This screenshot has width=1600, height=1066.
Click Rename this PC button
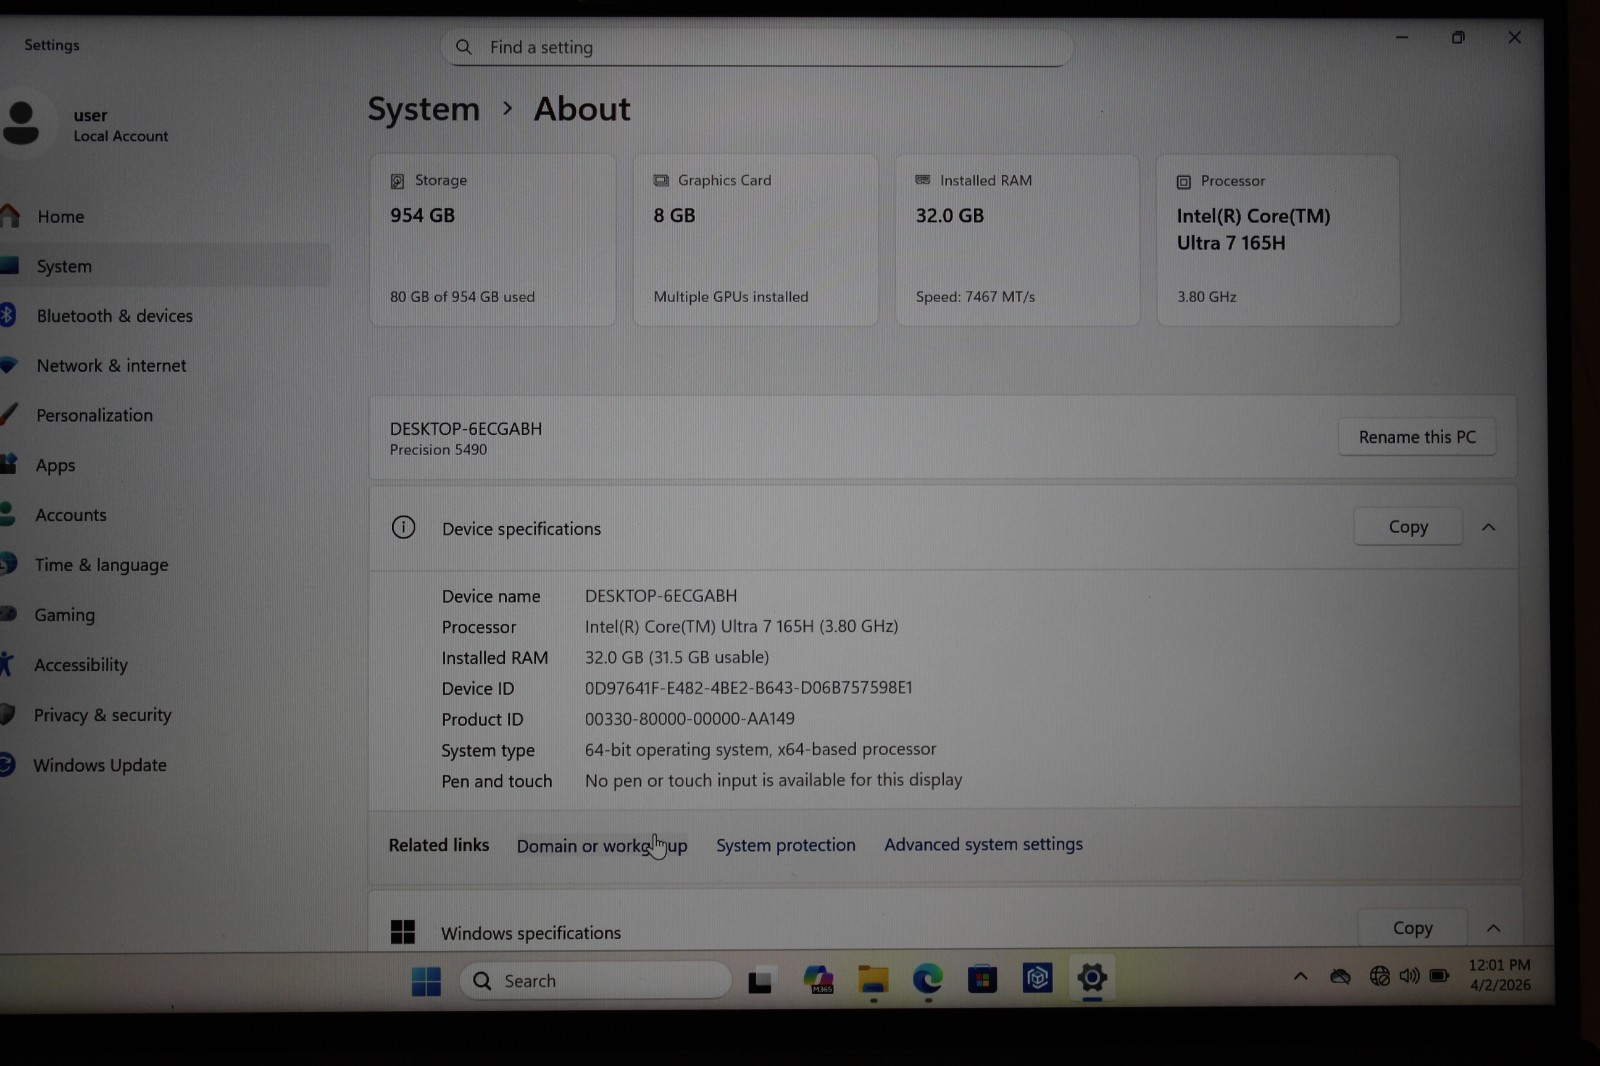1417,437
